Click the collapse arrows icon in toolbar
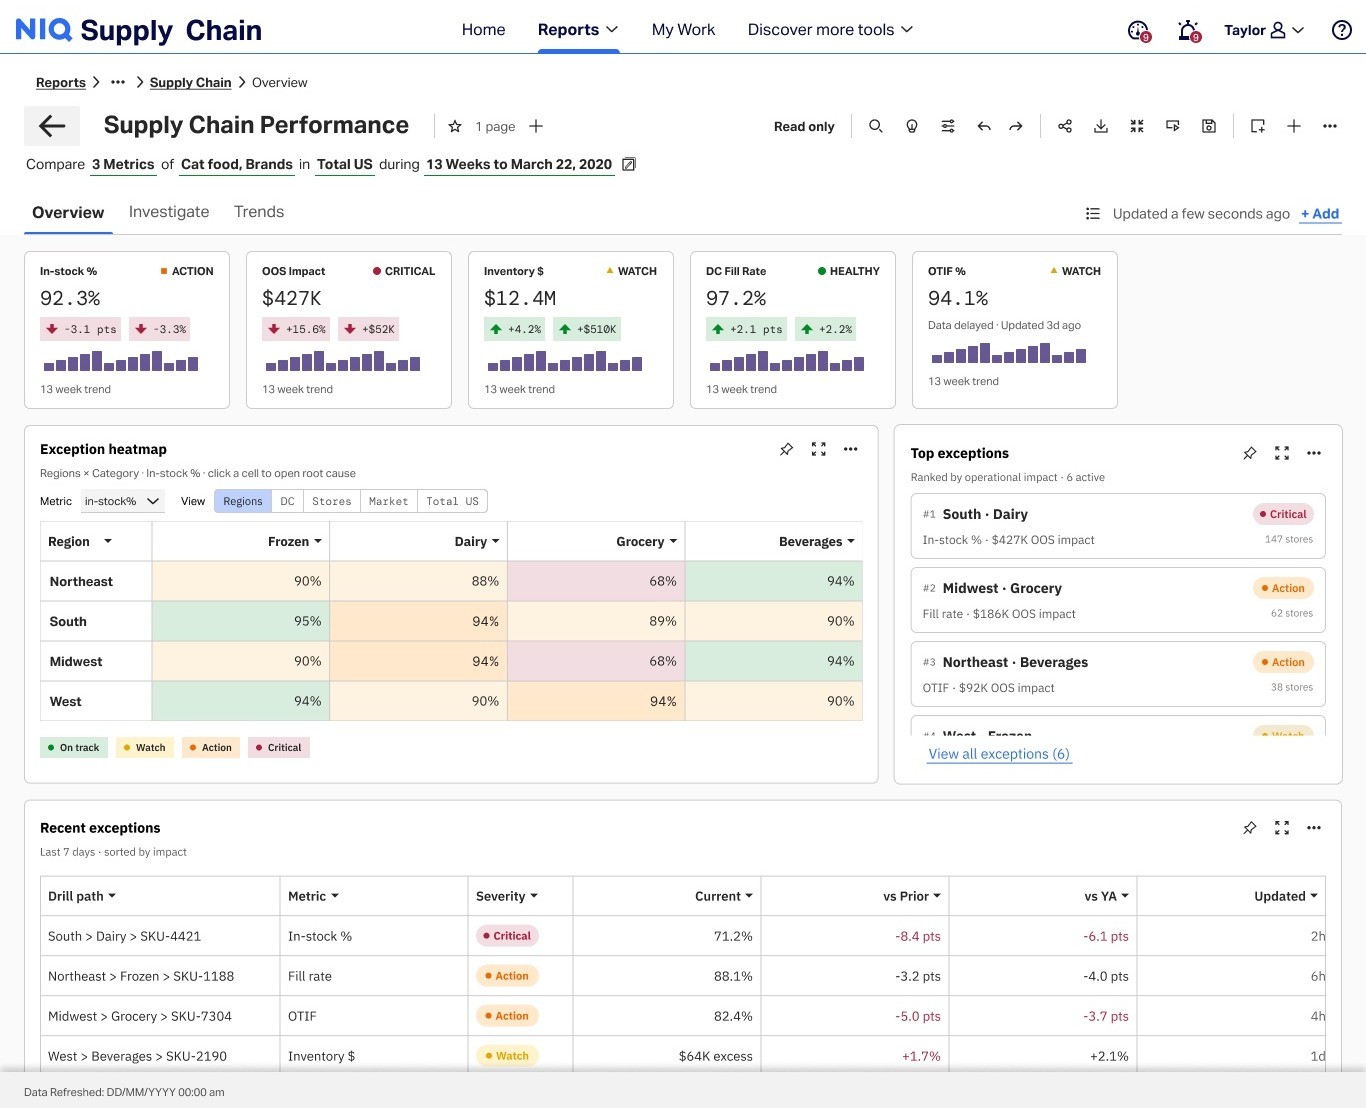This screenshot has width=1366, height=1108. (1137, 126)
